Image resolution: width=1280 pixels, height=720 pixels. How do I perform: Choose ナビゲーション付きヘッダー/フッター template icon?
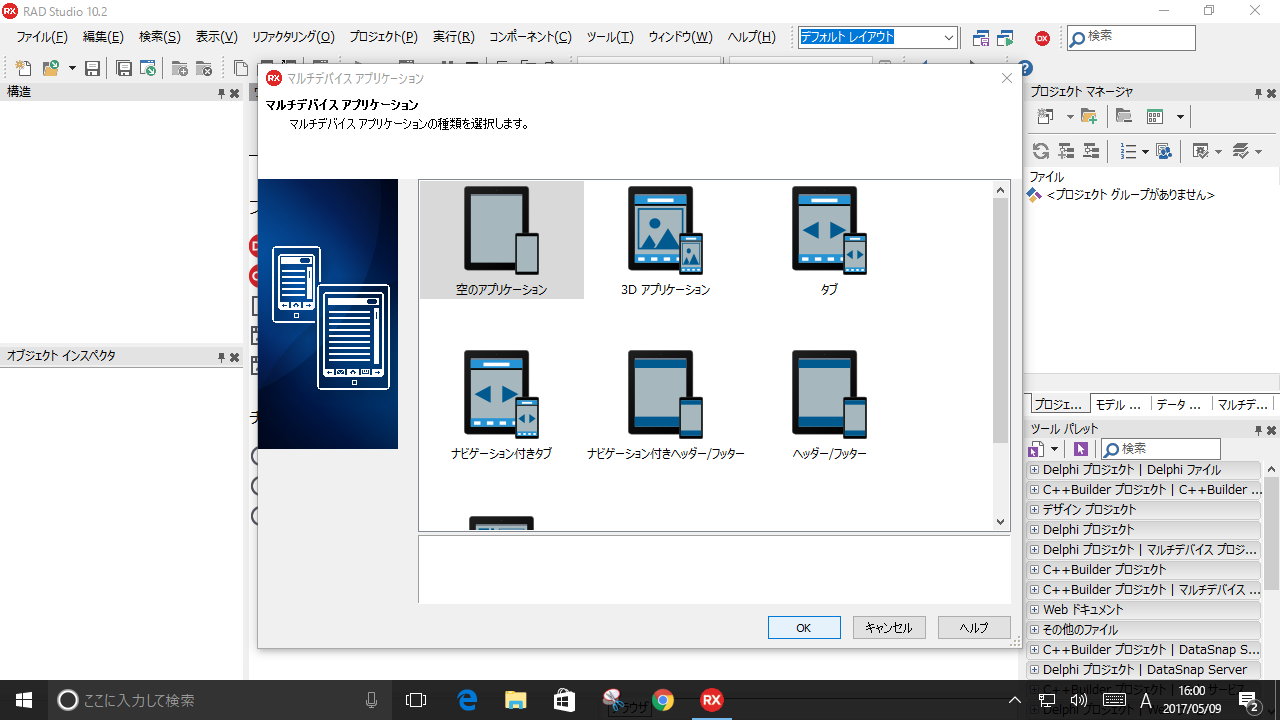(x=665, y=394)
